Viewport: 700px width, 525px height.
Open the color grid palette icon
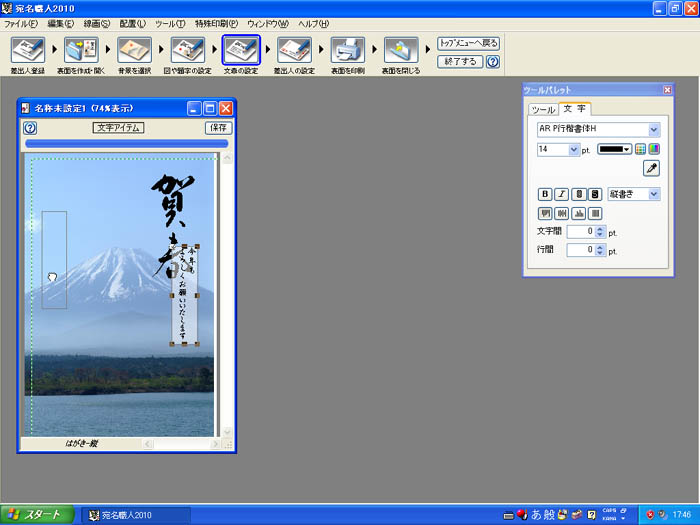642,149
